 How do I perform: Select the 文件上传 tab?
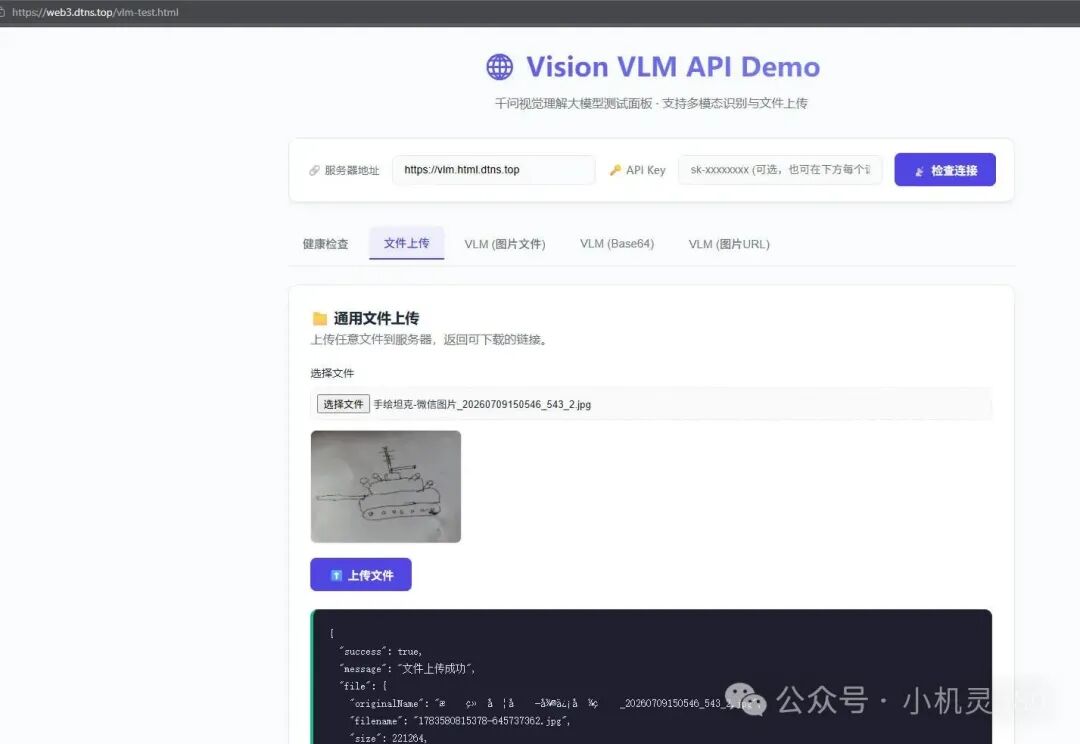[406, 243]
